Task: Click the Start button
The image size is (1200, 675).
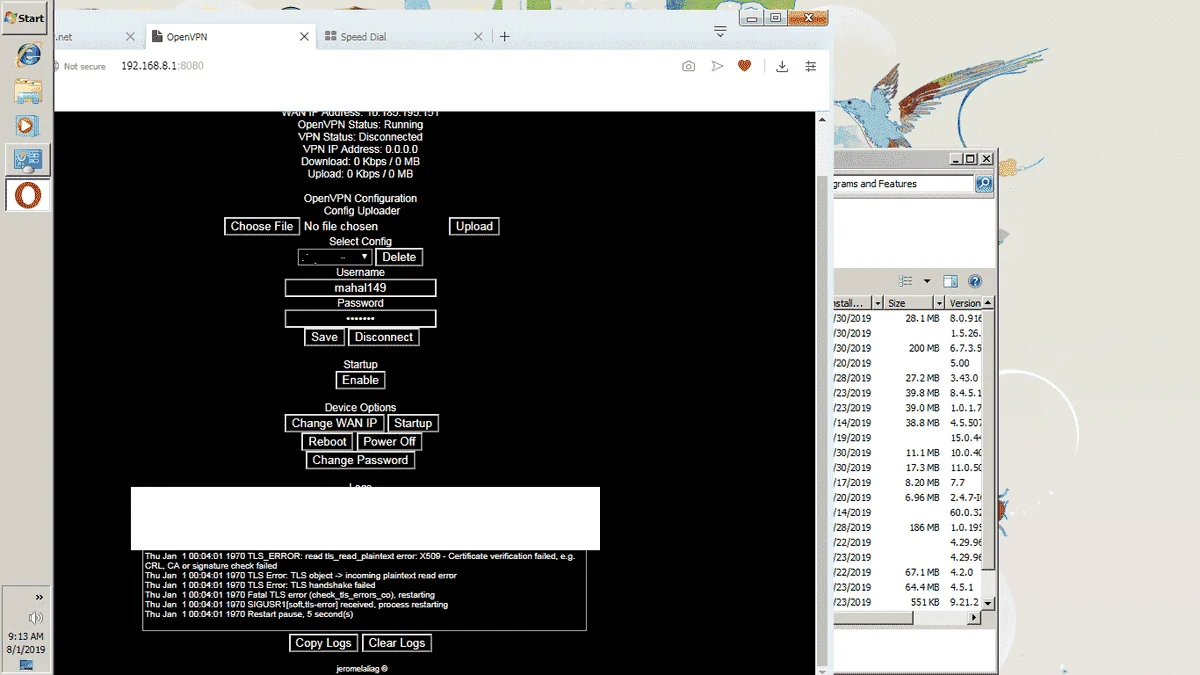Action: coord(26,18)
